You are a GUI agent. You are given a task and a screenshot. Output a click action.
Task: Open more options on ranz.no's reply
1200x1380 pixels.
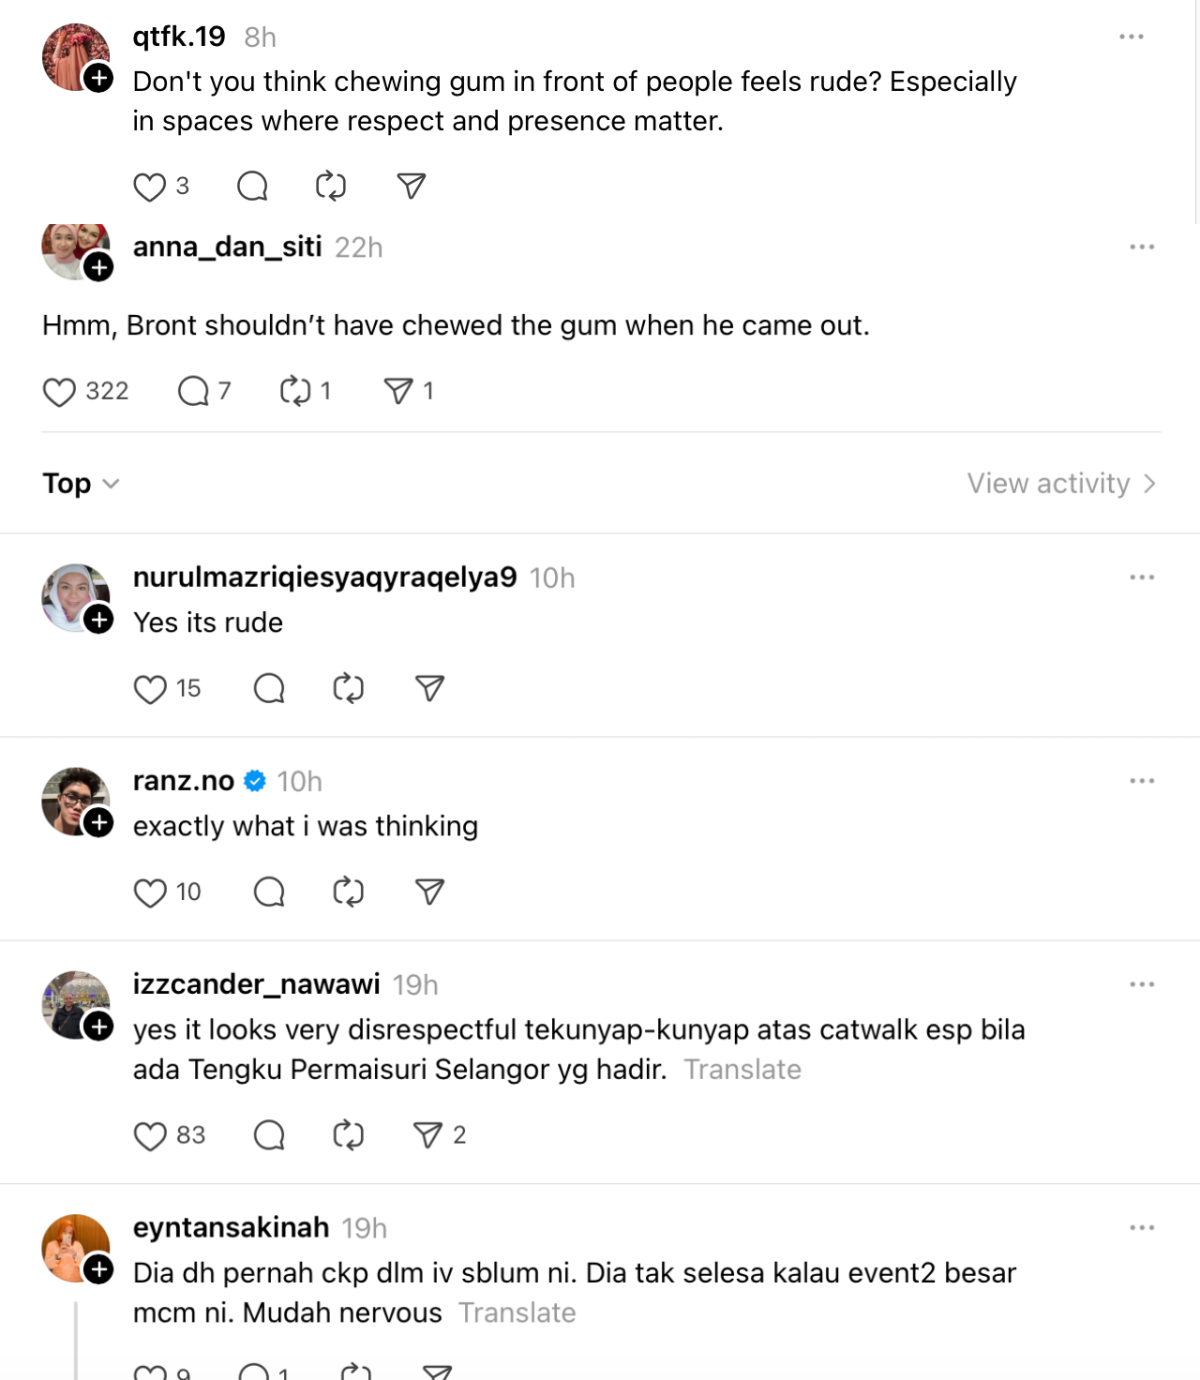point(1142,781)
